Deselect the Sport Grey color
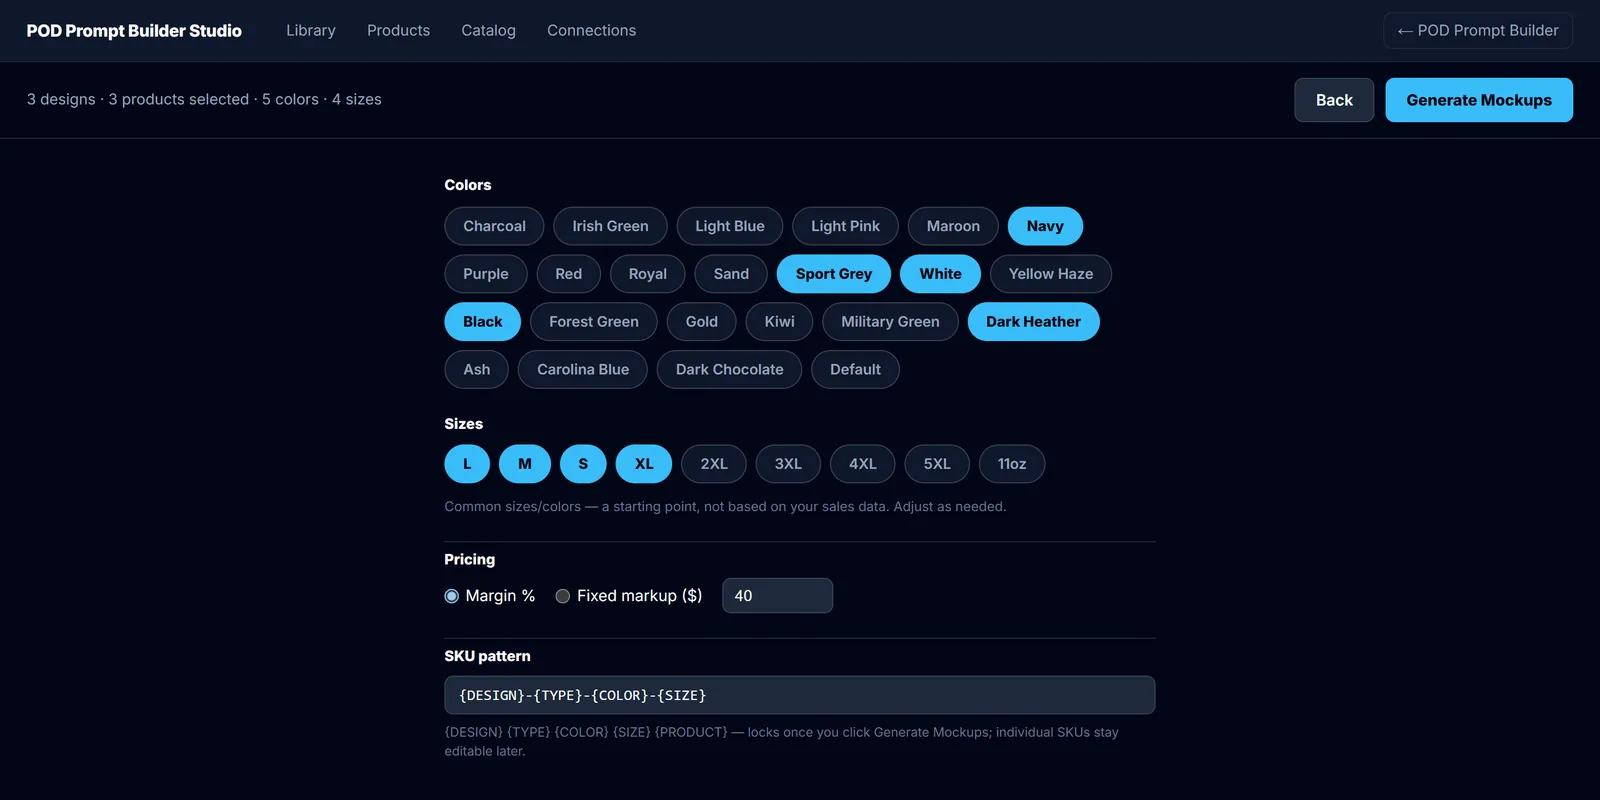This screenshot has height=800, width=1600. [834, 274]
